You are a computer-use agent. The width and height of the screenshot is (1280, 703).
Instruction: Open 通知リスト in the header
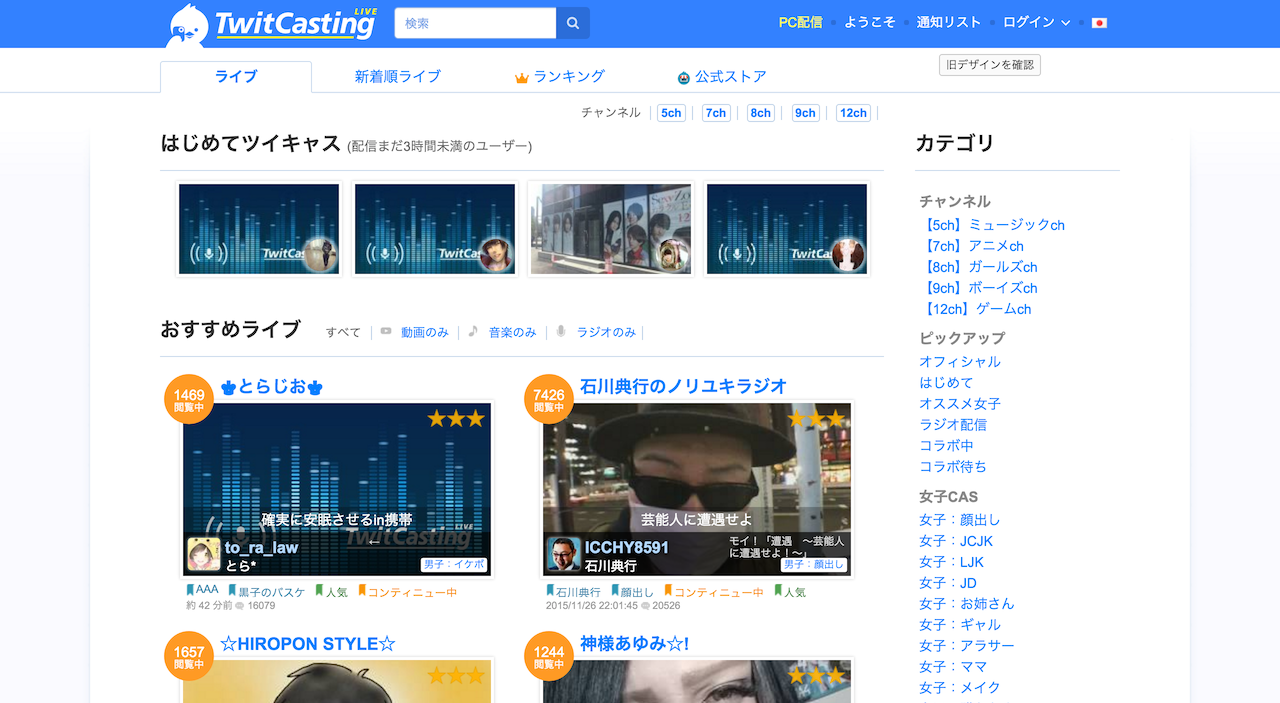point(949,22)
